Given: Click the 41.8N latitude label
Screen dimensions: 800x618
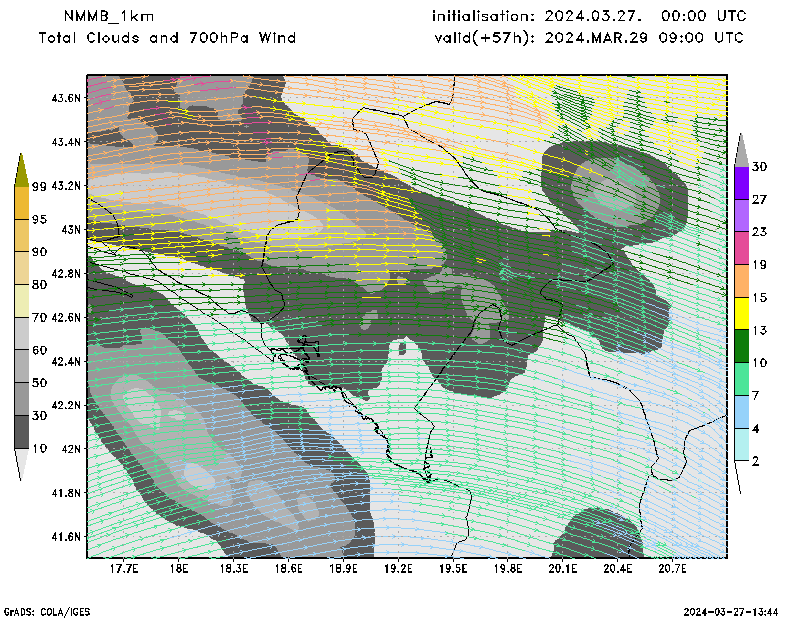Looking at the screenshot, I should click(66, 492).
